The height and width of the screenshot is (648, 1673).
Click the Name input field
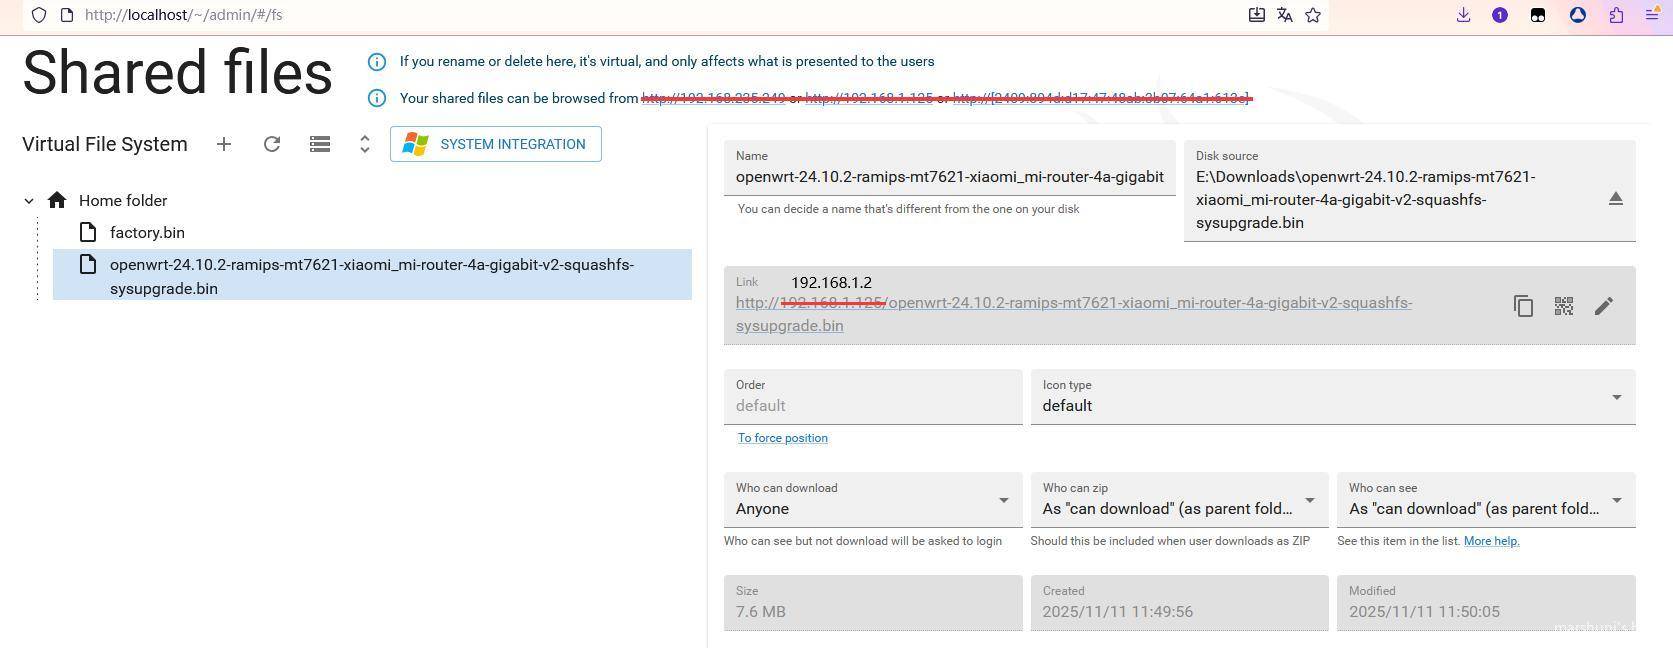click(949, 177)
